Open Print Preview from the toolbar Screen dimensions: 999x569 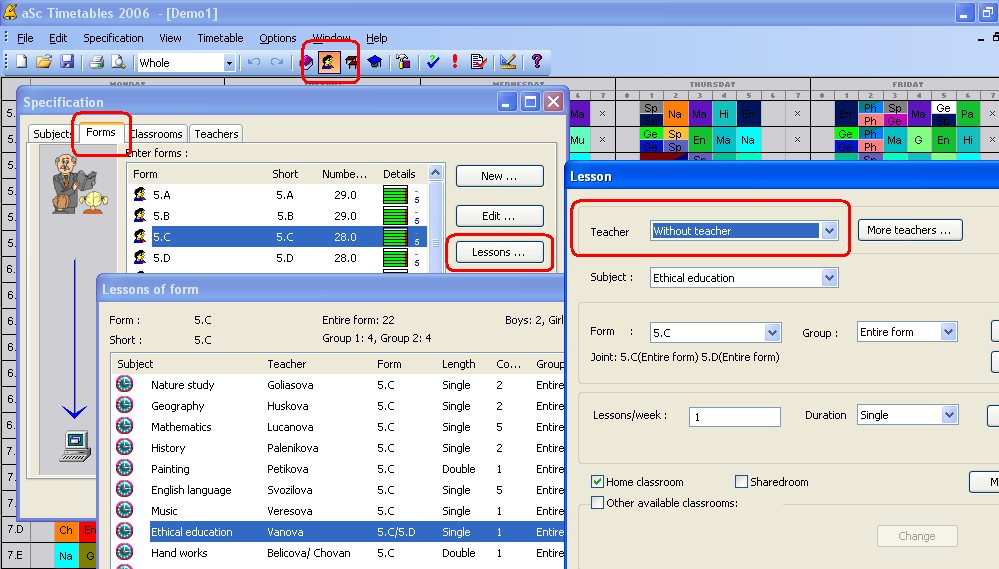click(x=118, y=62)
